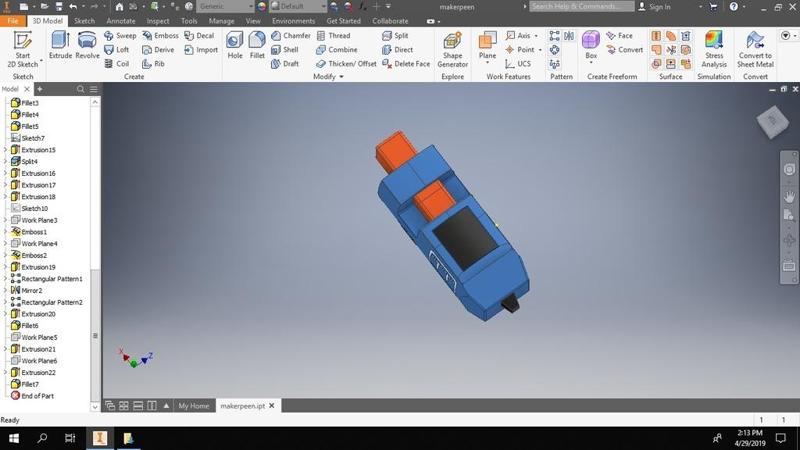The height and width of the screenshot is (450, 800).
Task: Open Task View on taskbar
Action: coord(70,438)
